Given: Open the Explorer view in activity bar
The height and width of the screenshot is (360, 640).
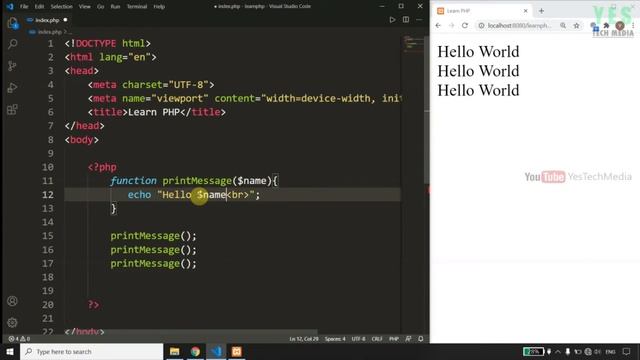Looking at the screenshot, I should 12,23.
